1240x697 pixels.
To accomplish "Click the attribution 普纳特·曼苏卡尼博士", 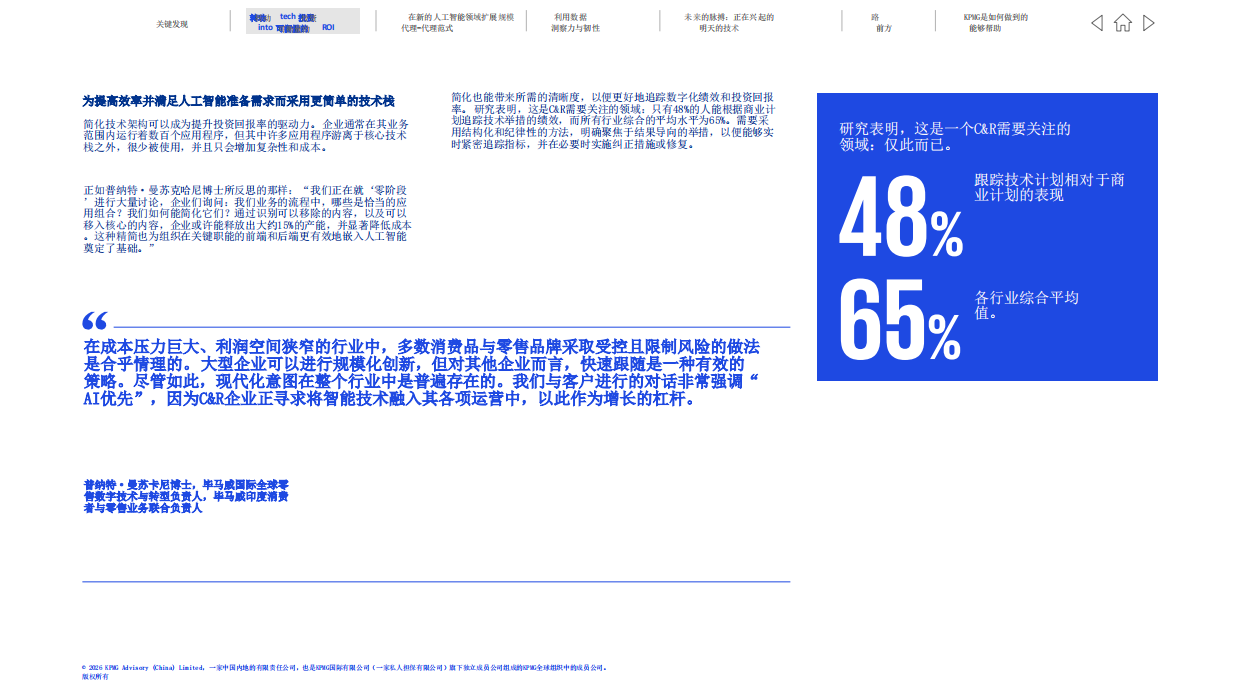I will (x=186, y=496).
